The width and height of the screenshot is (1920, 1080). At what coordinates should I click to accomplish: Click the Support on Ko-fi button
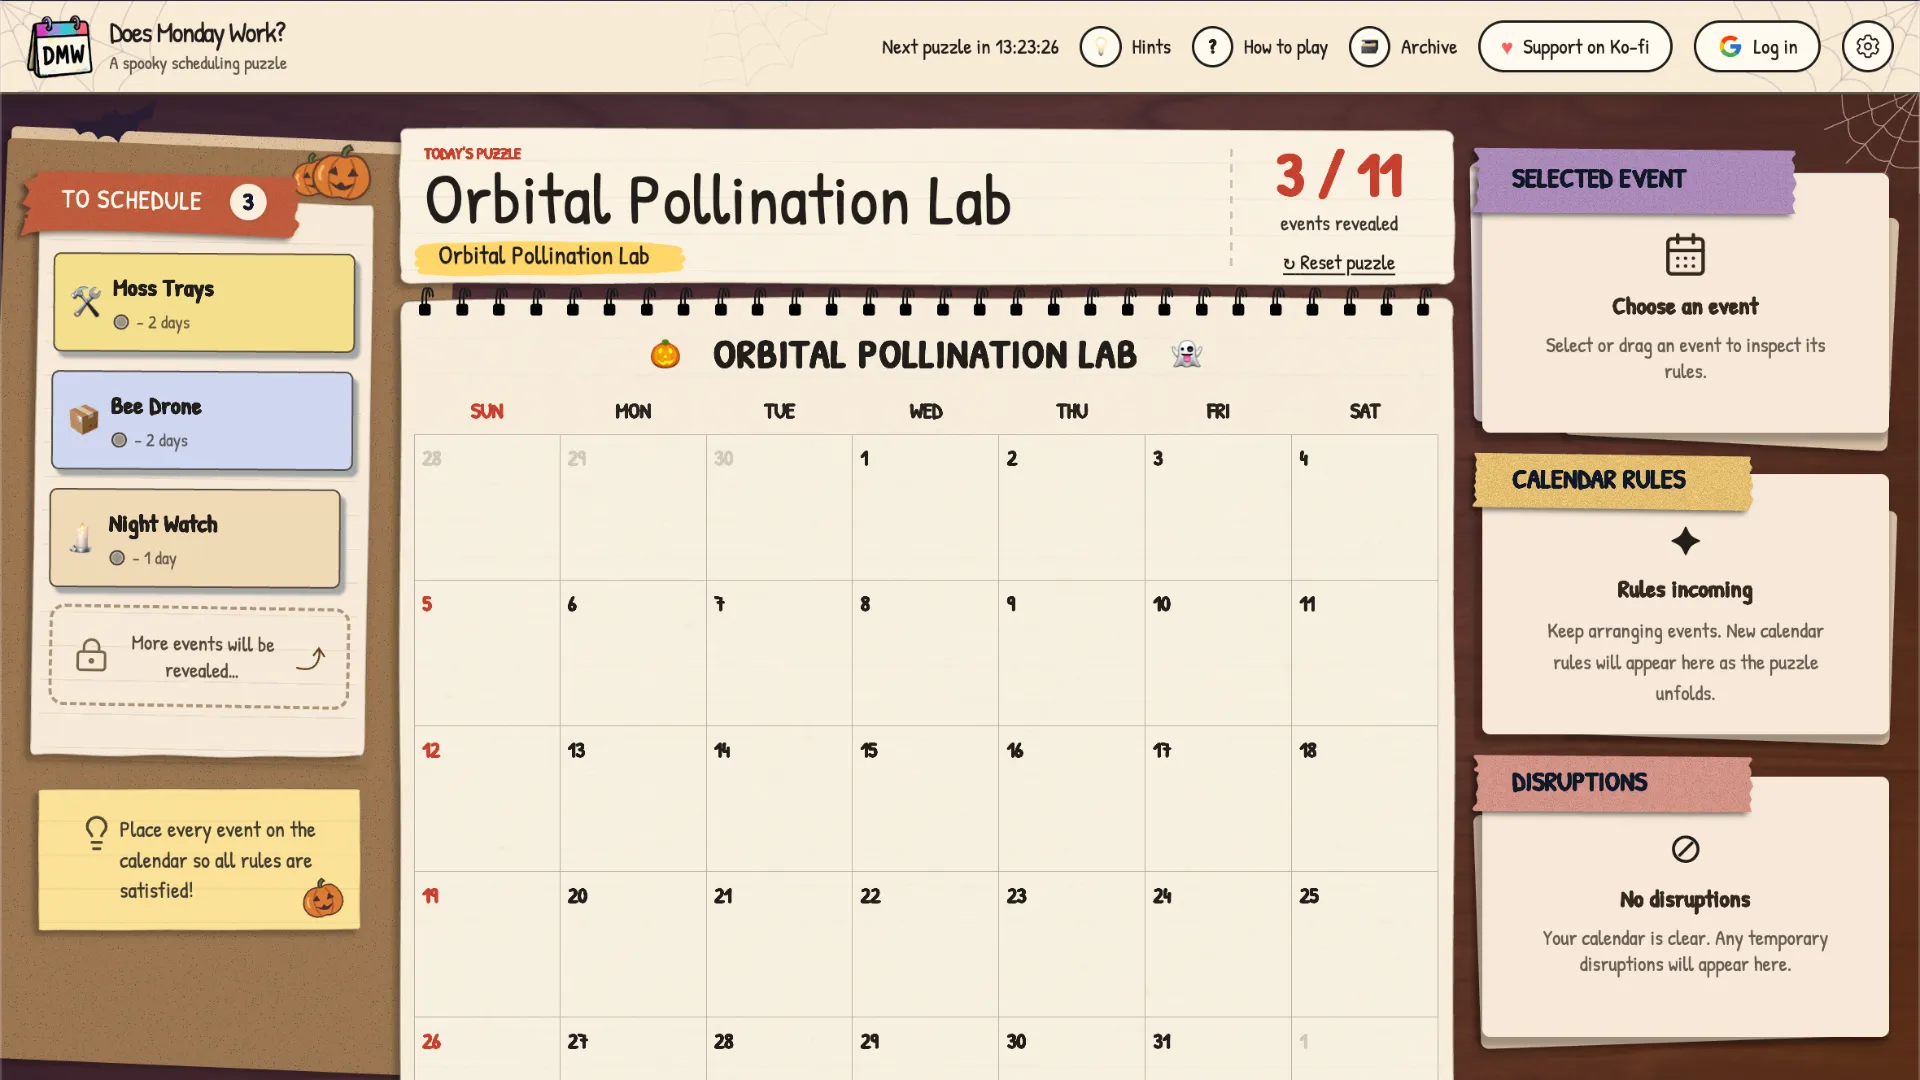pos(1575,47)
